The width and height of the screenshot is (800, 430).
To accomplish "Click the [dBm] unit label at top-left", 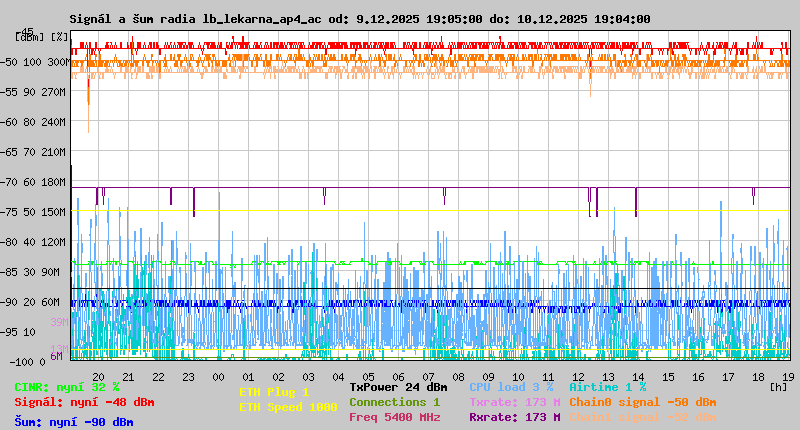I will click(x=28, y=37).
